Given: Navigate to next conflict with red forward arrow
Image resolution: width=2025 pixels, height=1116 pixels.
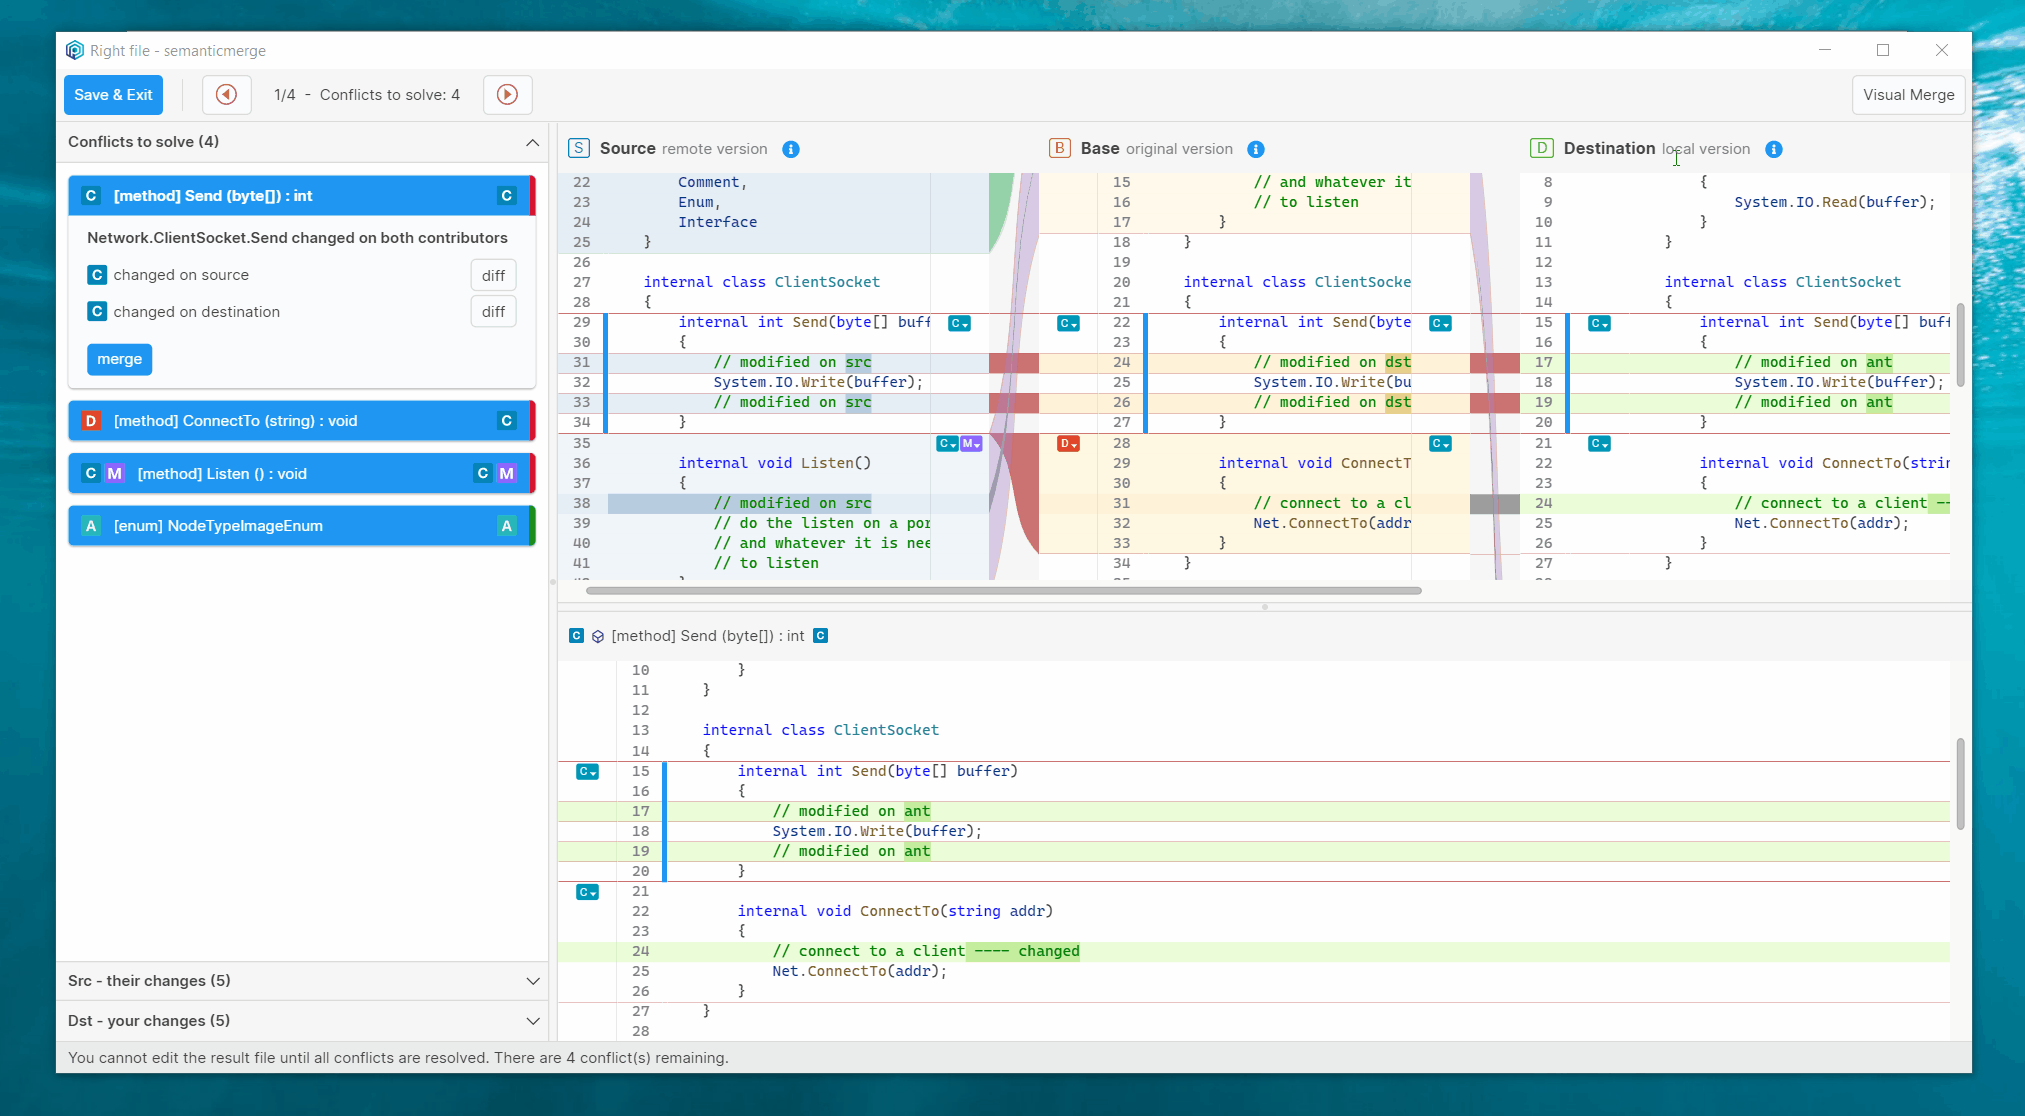Looking at the screenshot, I should (507, 94).
